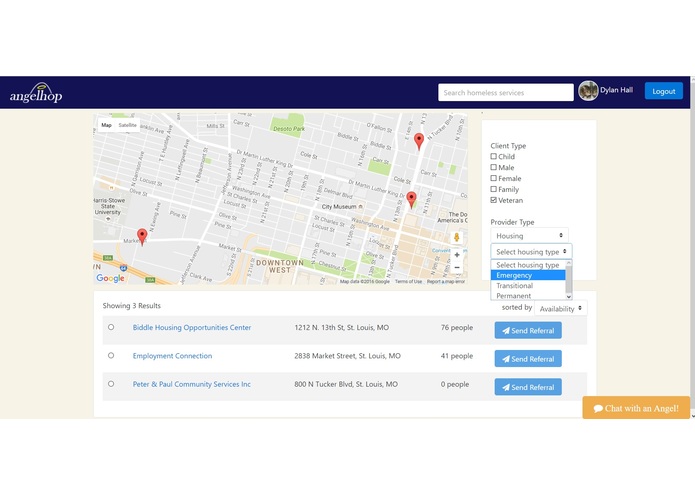Send Referral to Biddle Housing Opportunities Center
Screen dimensions: 695x494
528,331
